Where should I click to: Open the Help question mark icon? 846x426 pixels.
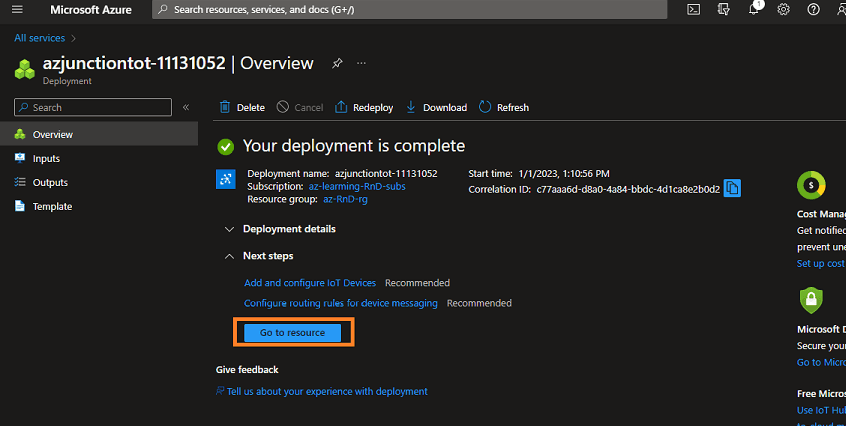point(813,9)
